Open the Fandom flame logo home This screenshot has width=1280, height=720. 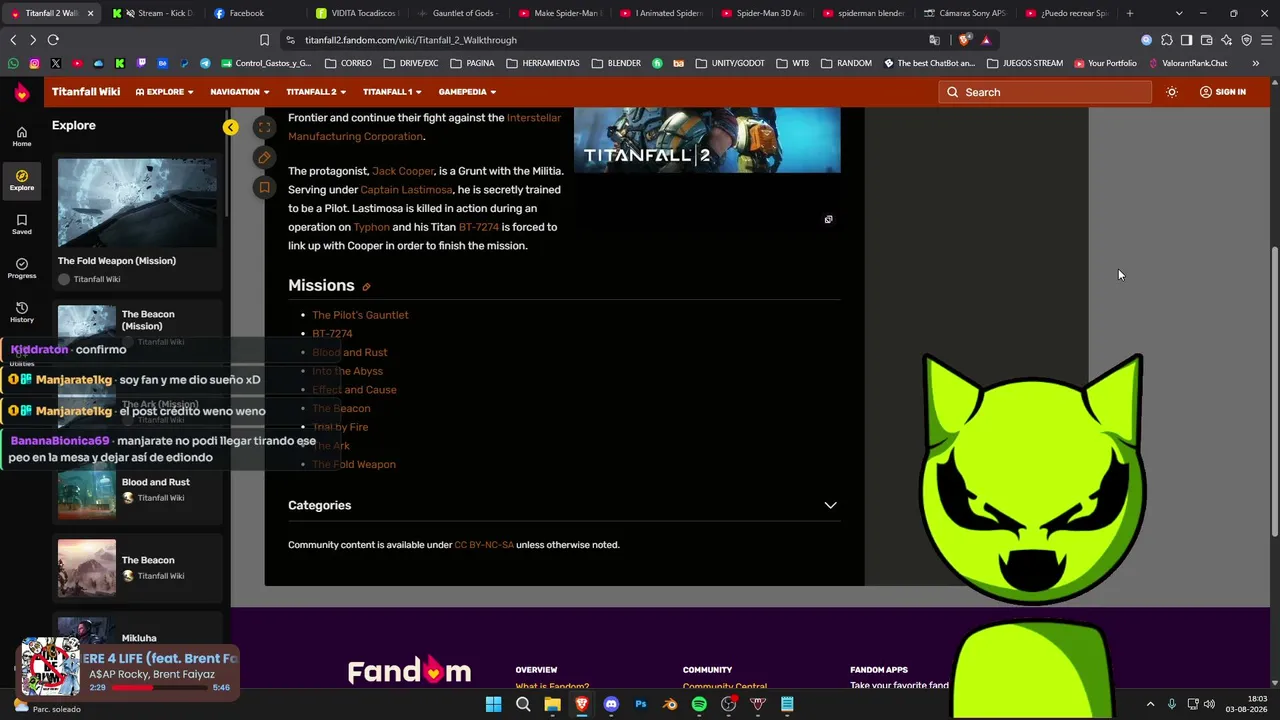[21, 92]
